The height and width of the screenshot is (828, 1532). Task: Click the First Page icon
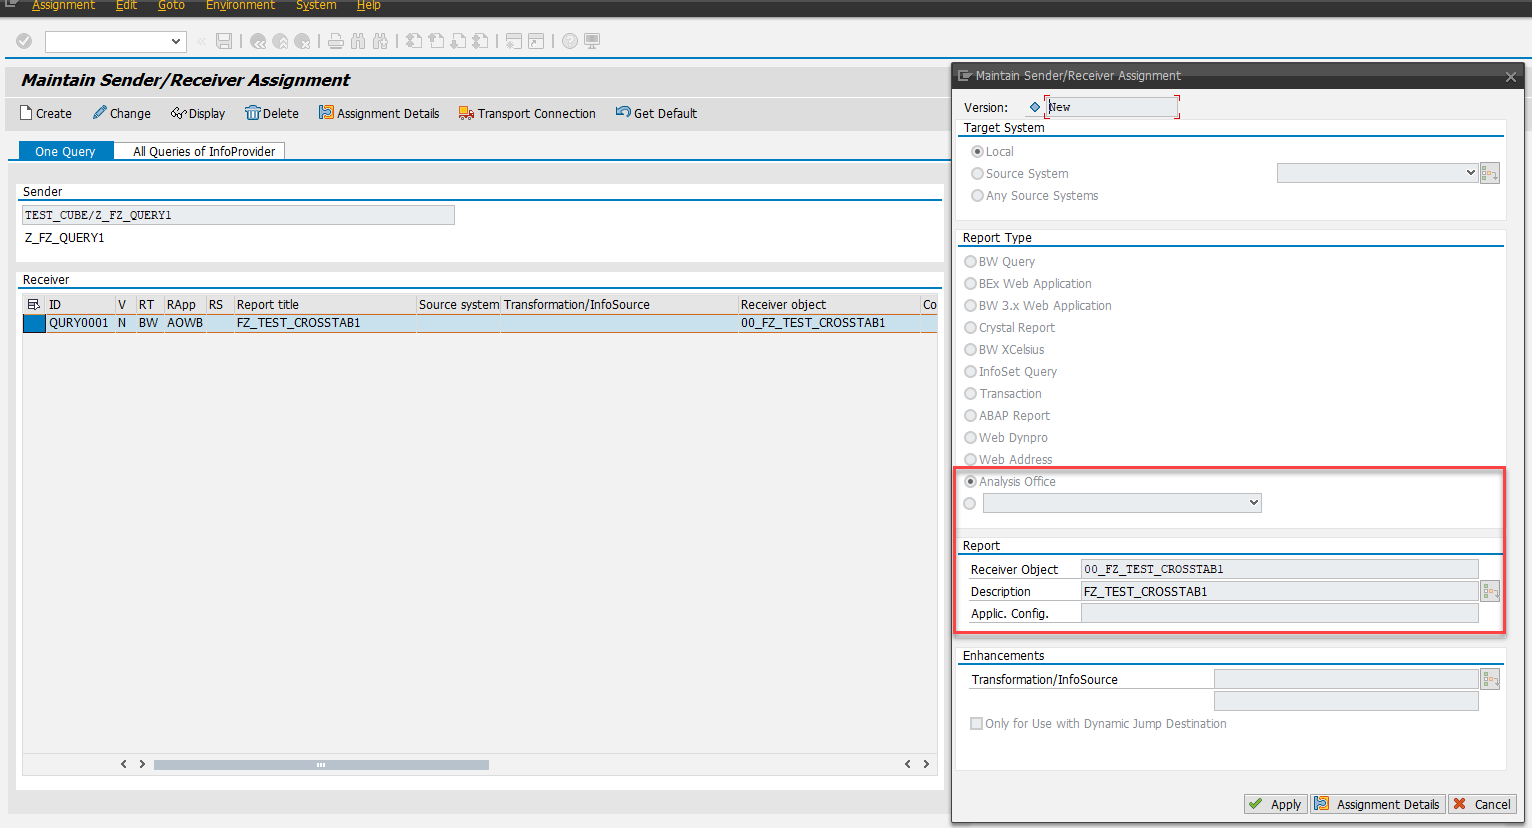pos(414,41)
